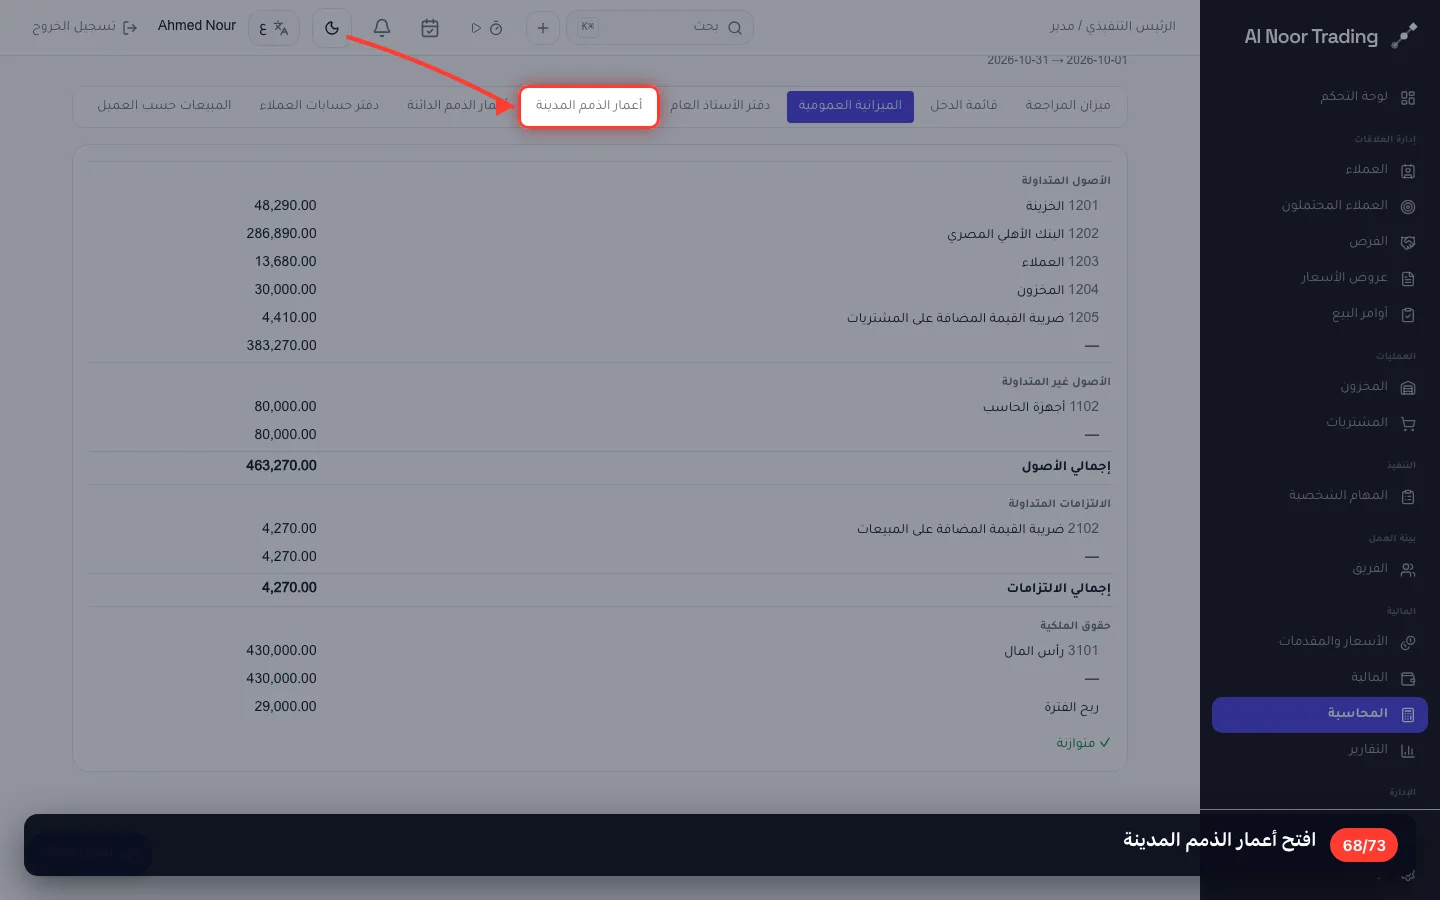Open المبيعات حسب العميل tab
This screenshot has height=900, width=1440.
pos(164,106)
